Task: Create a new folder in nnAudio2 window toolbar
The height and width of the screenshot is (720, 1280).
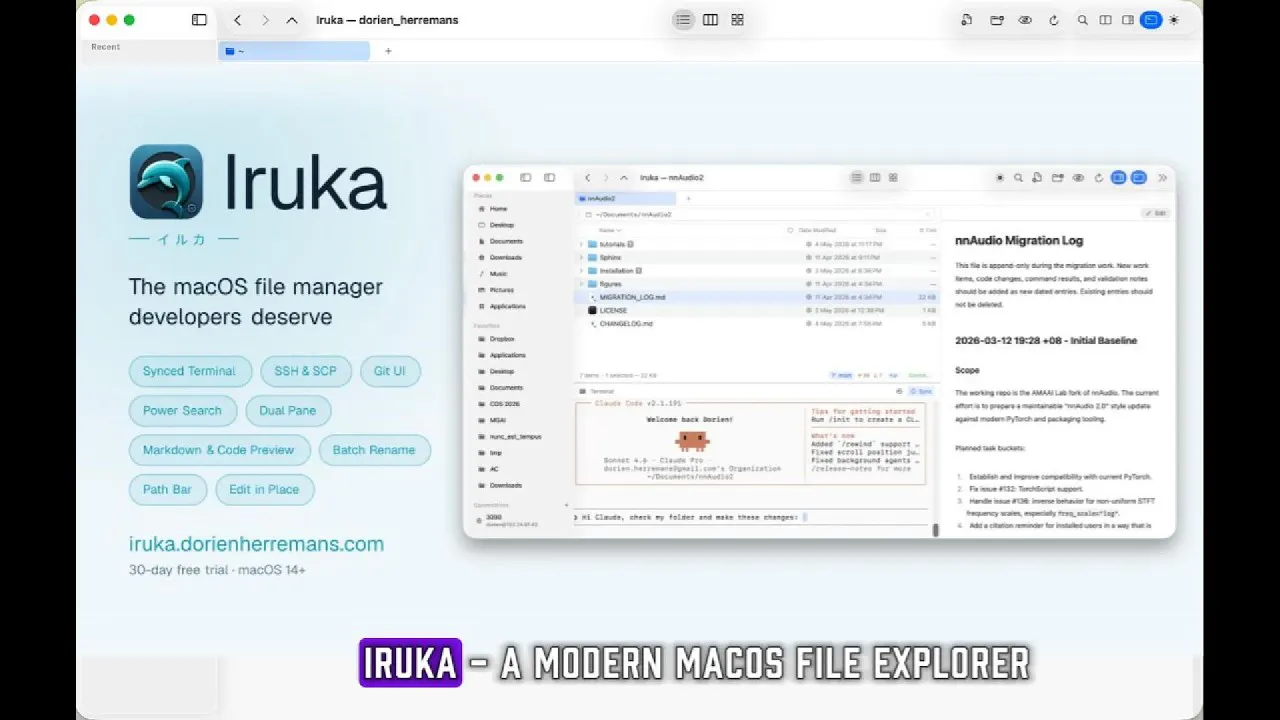Action: click(x=1058, y=178)
